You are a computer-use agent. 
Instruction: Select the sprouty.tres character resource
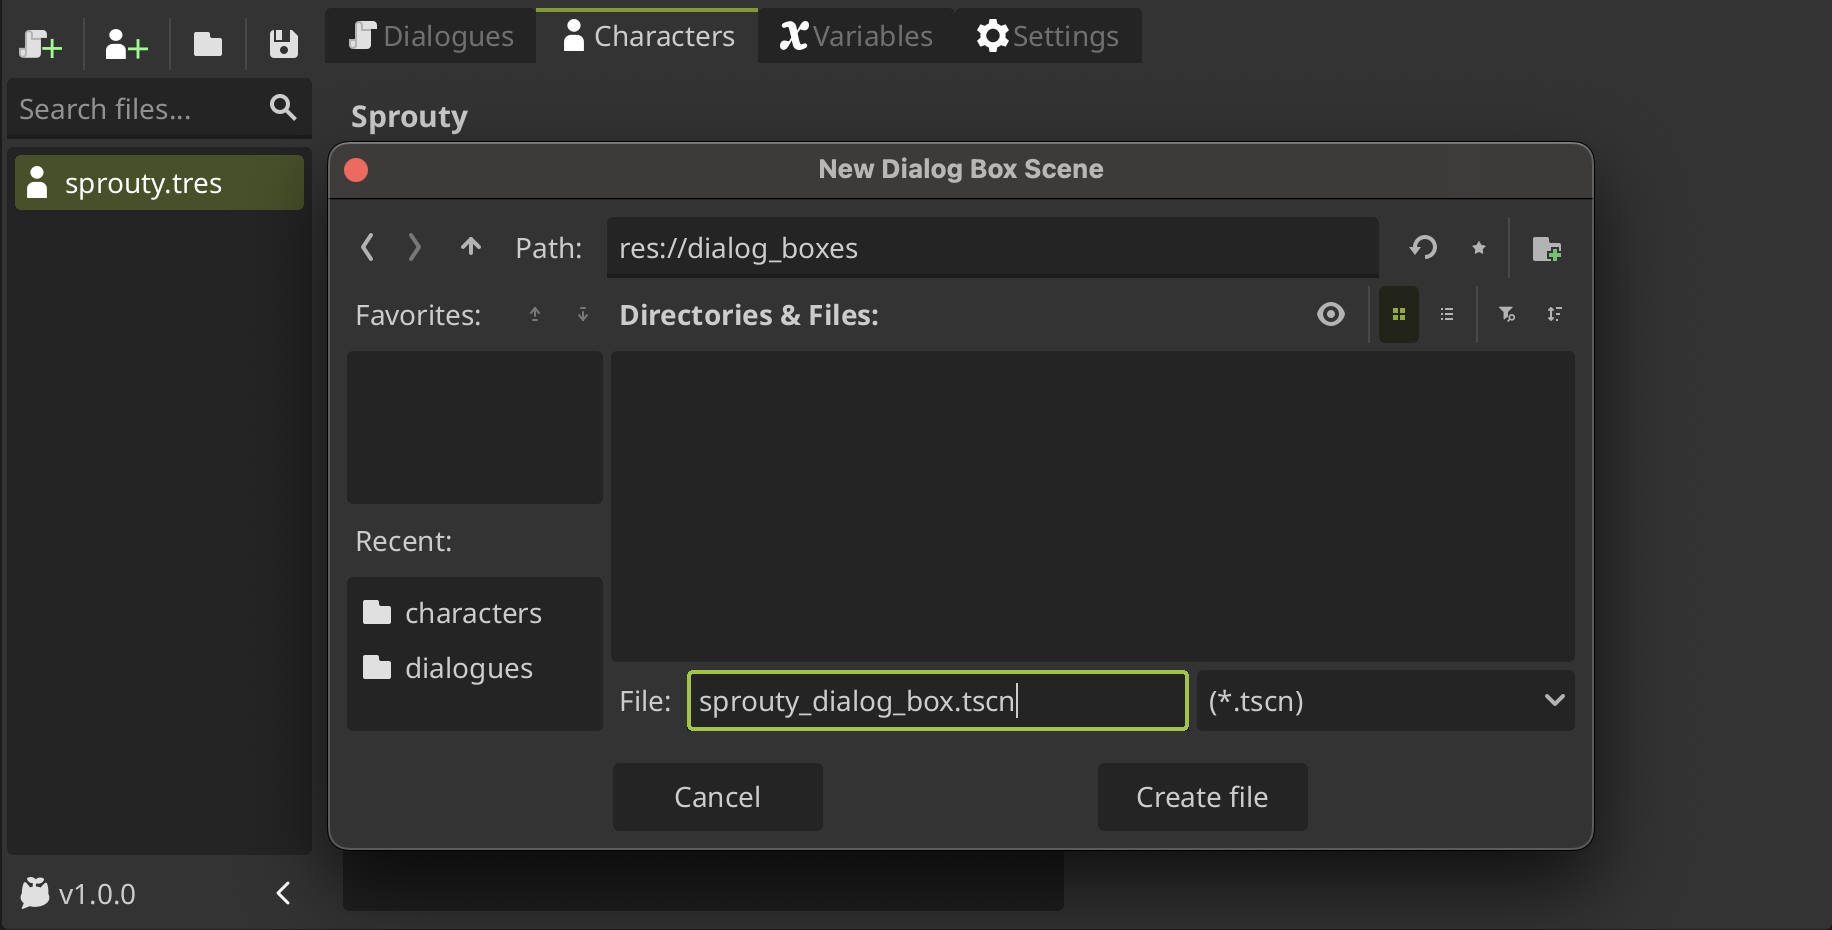158,182
